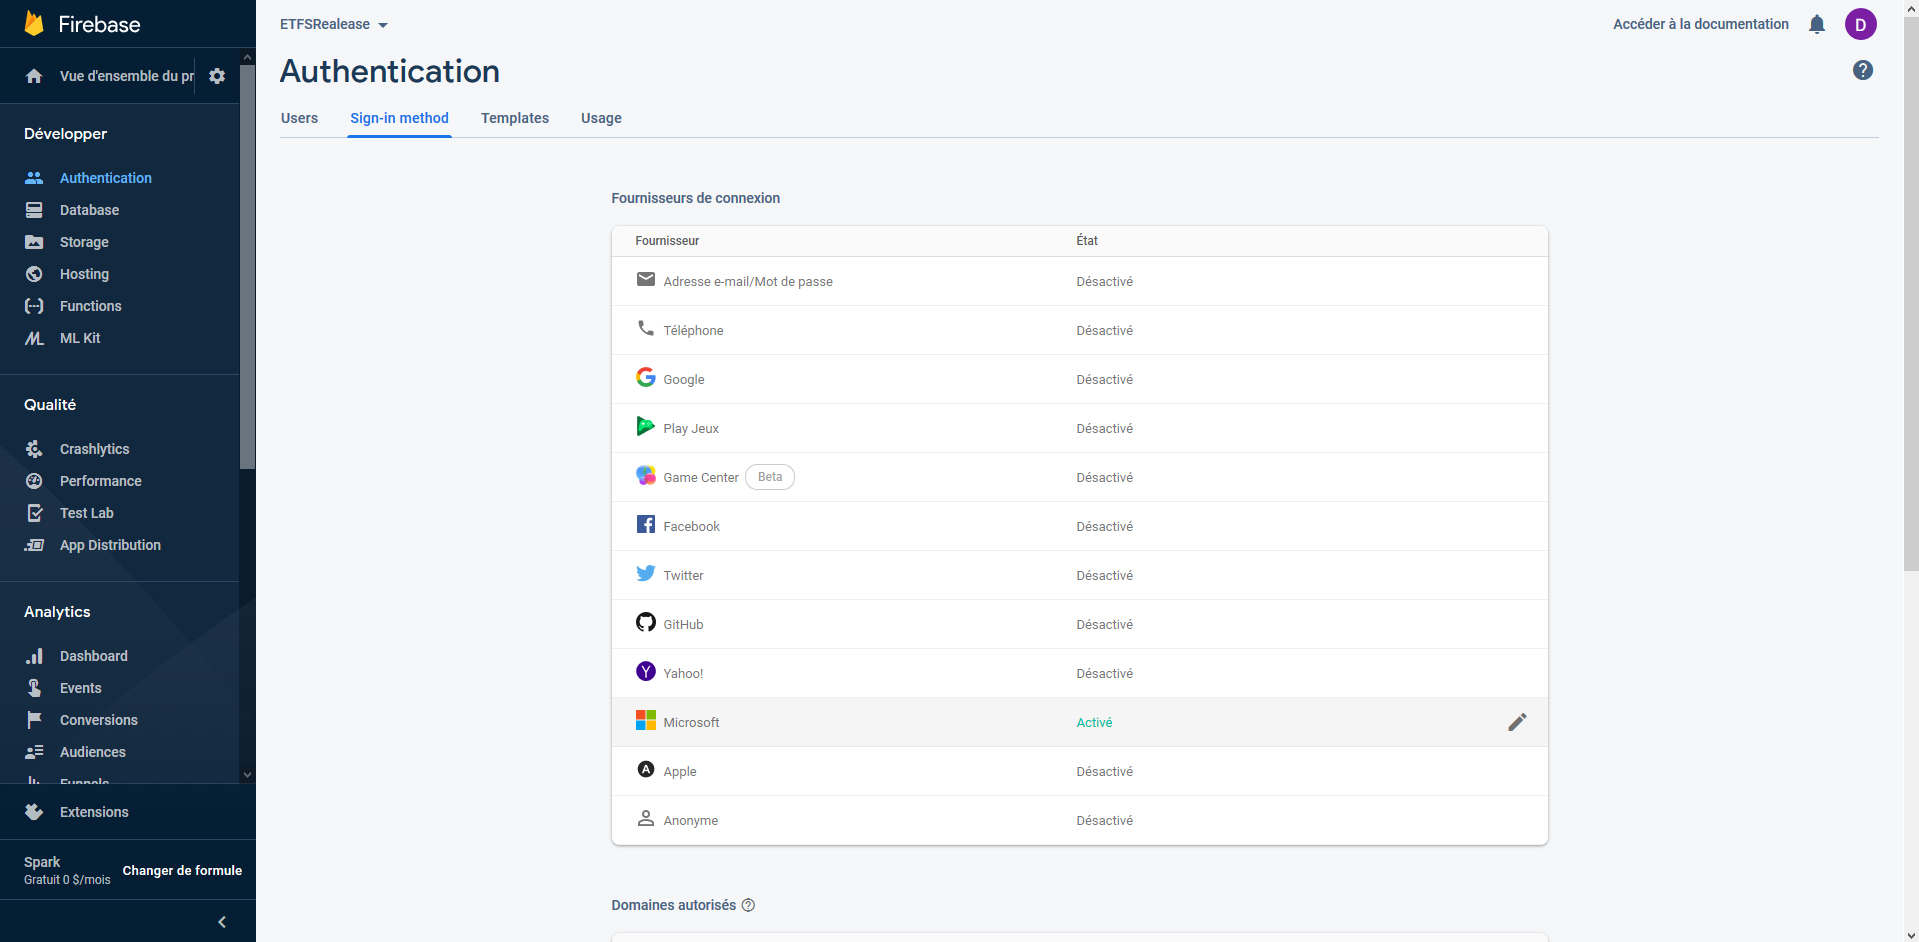Click the Activé status for Microsoft
This screenshot has height=942, width=1919.
(x=1094, y=722)
